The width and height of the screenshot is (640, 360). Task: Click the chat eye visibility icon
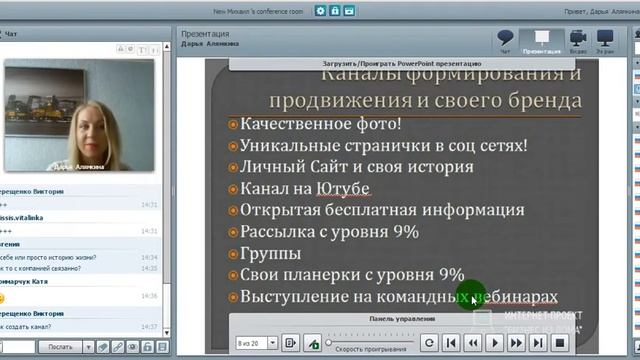pyautogui.click(x=133, y=347)
